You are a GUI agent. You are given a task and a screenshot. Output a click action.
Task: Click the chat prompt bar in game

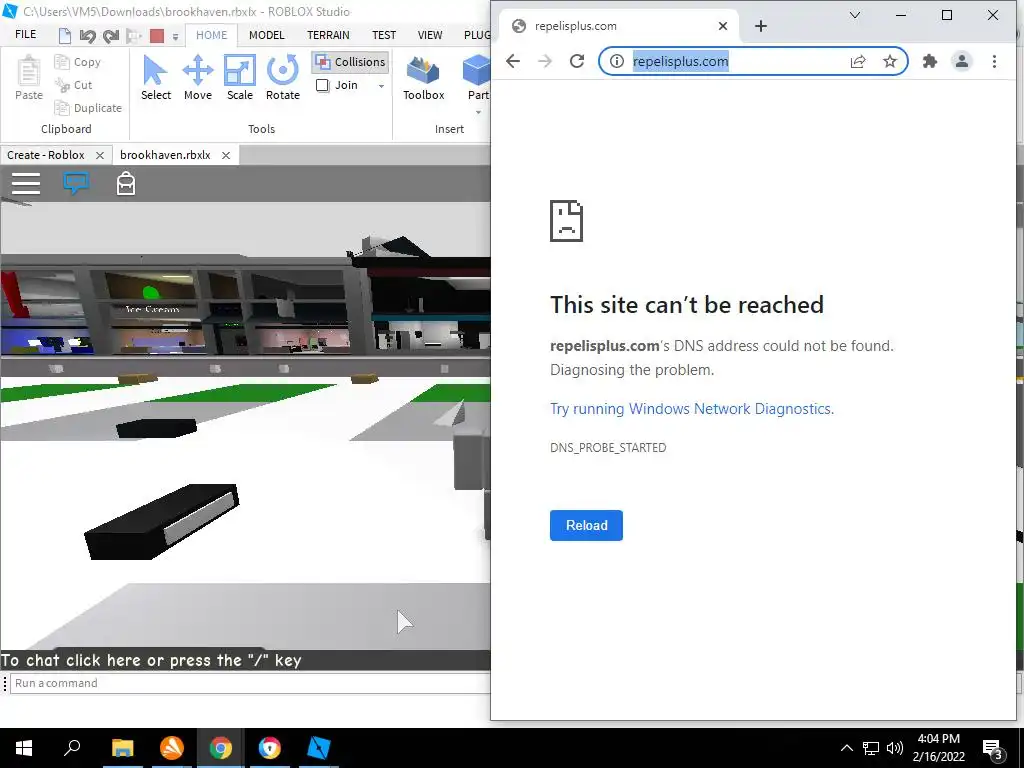click(245, 660)
